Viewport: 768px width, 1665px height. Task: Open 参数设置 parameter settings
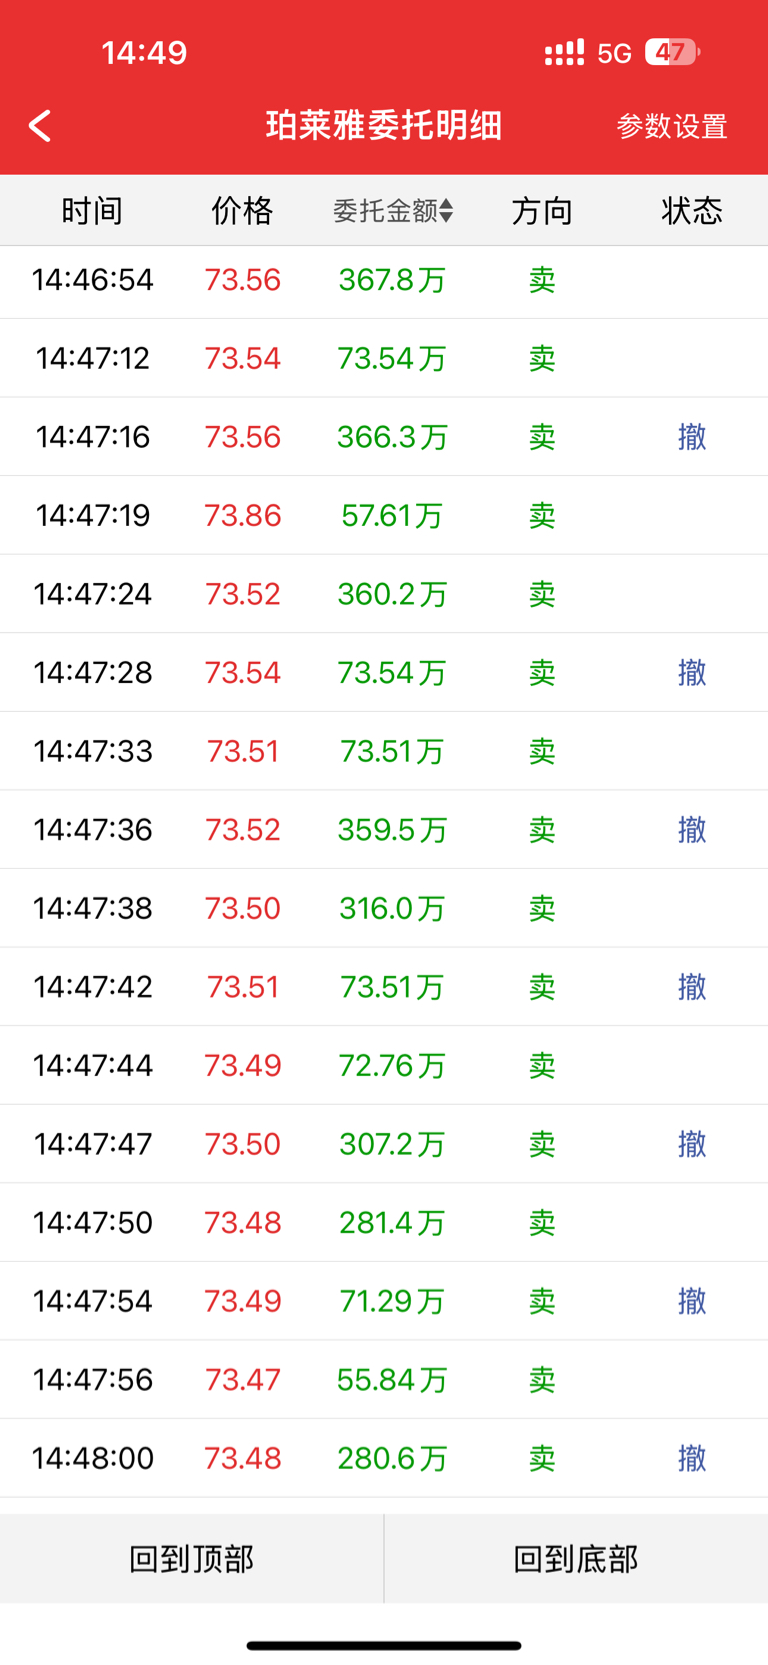pos(671,127)
